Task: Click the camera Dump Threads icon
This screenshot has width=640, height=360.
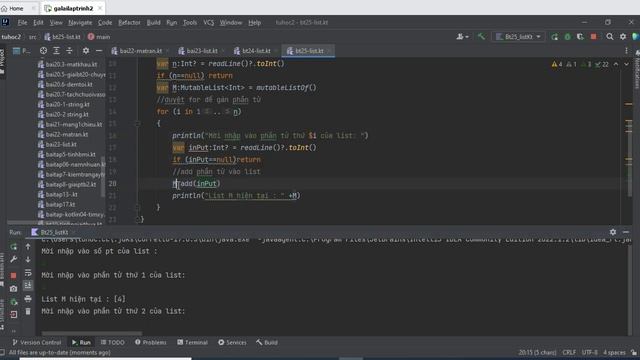Action: pyautogui.click(x=13, y=289)
